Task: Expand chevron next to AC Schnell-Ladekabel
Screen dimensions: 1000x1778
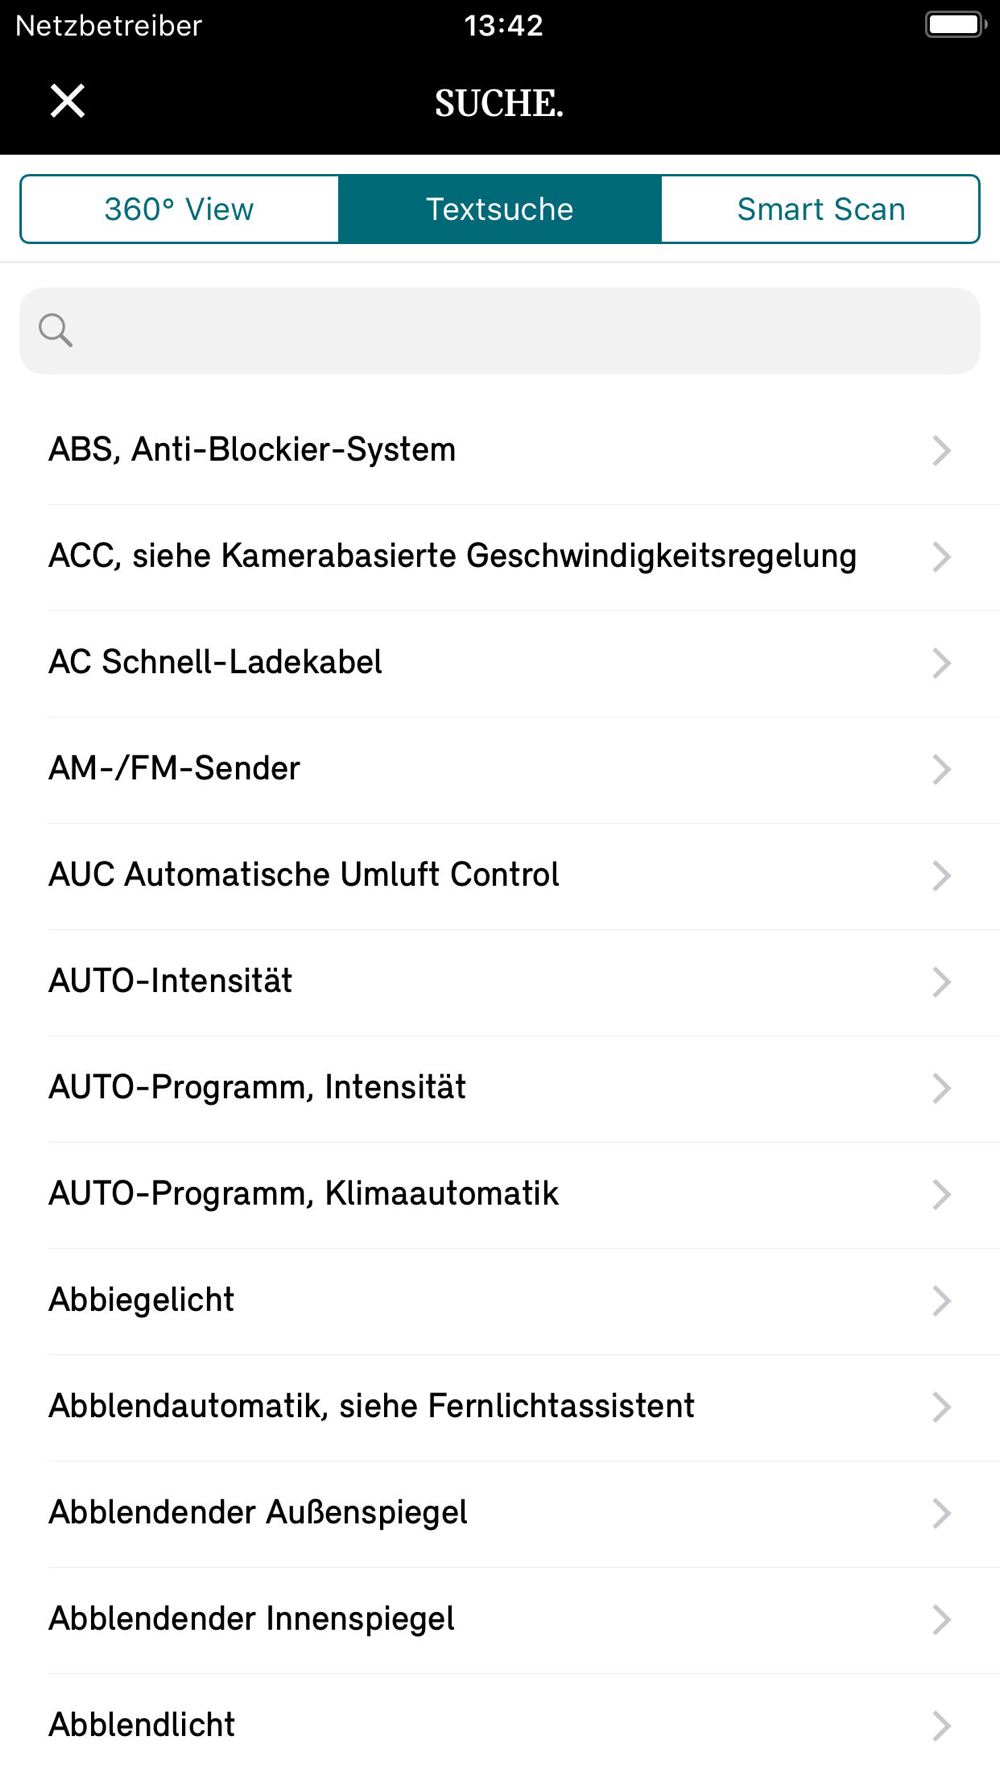Action: pos(941,663)
